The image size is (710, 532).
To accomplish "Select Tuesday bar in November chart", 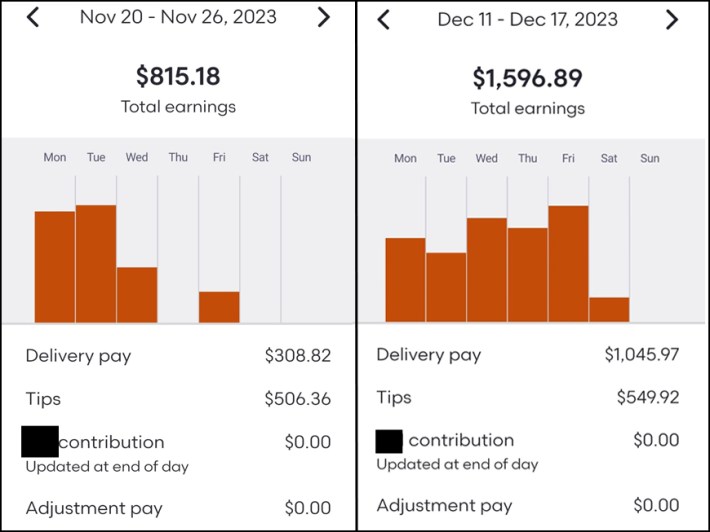I will coord(96,263).
